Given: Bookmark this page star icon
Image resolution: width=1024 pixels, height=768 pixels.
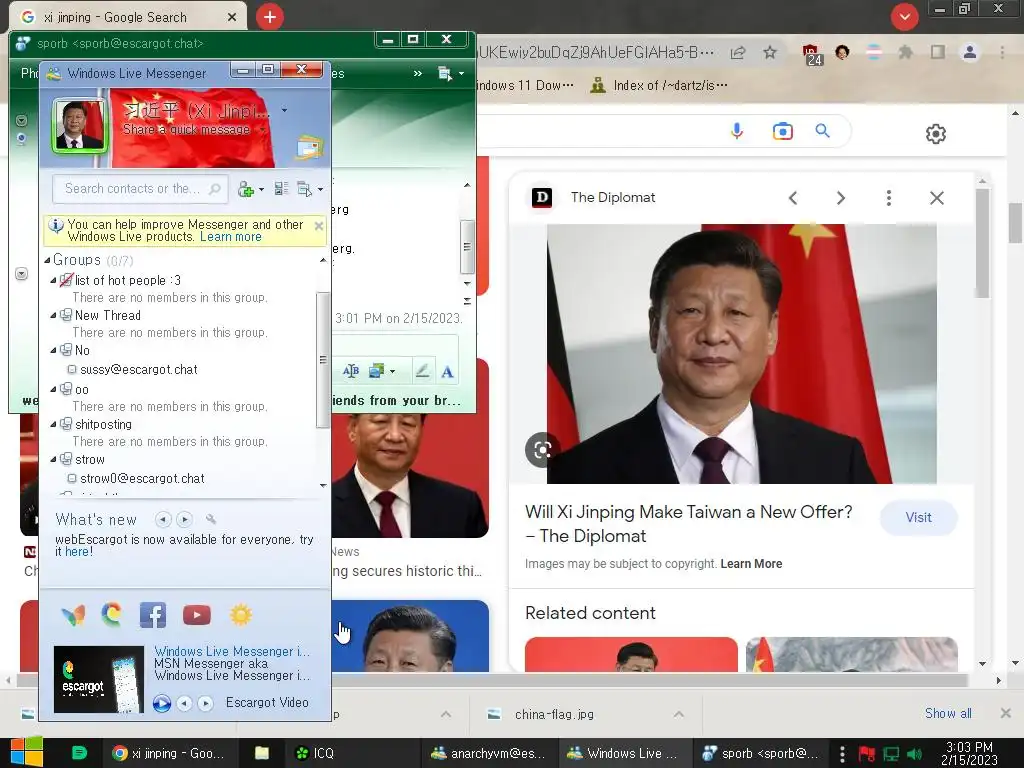Looking at the screenshot, I should (x=770, y=52).
